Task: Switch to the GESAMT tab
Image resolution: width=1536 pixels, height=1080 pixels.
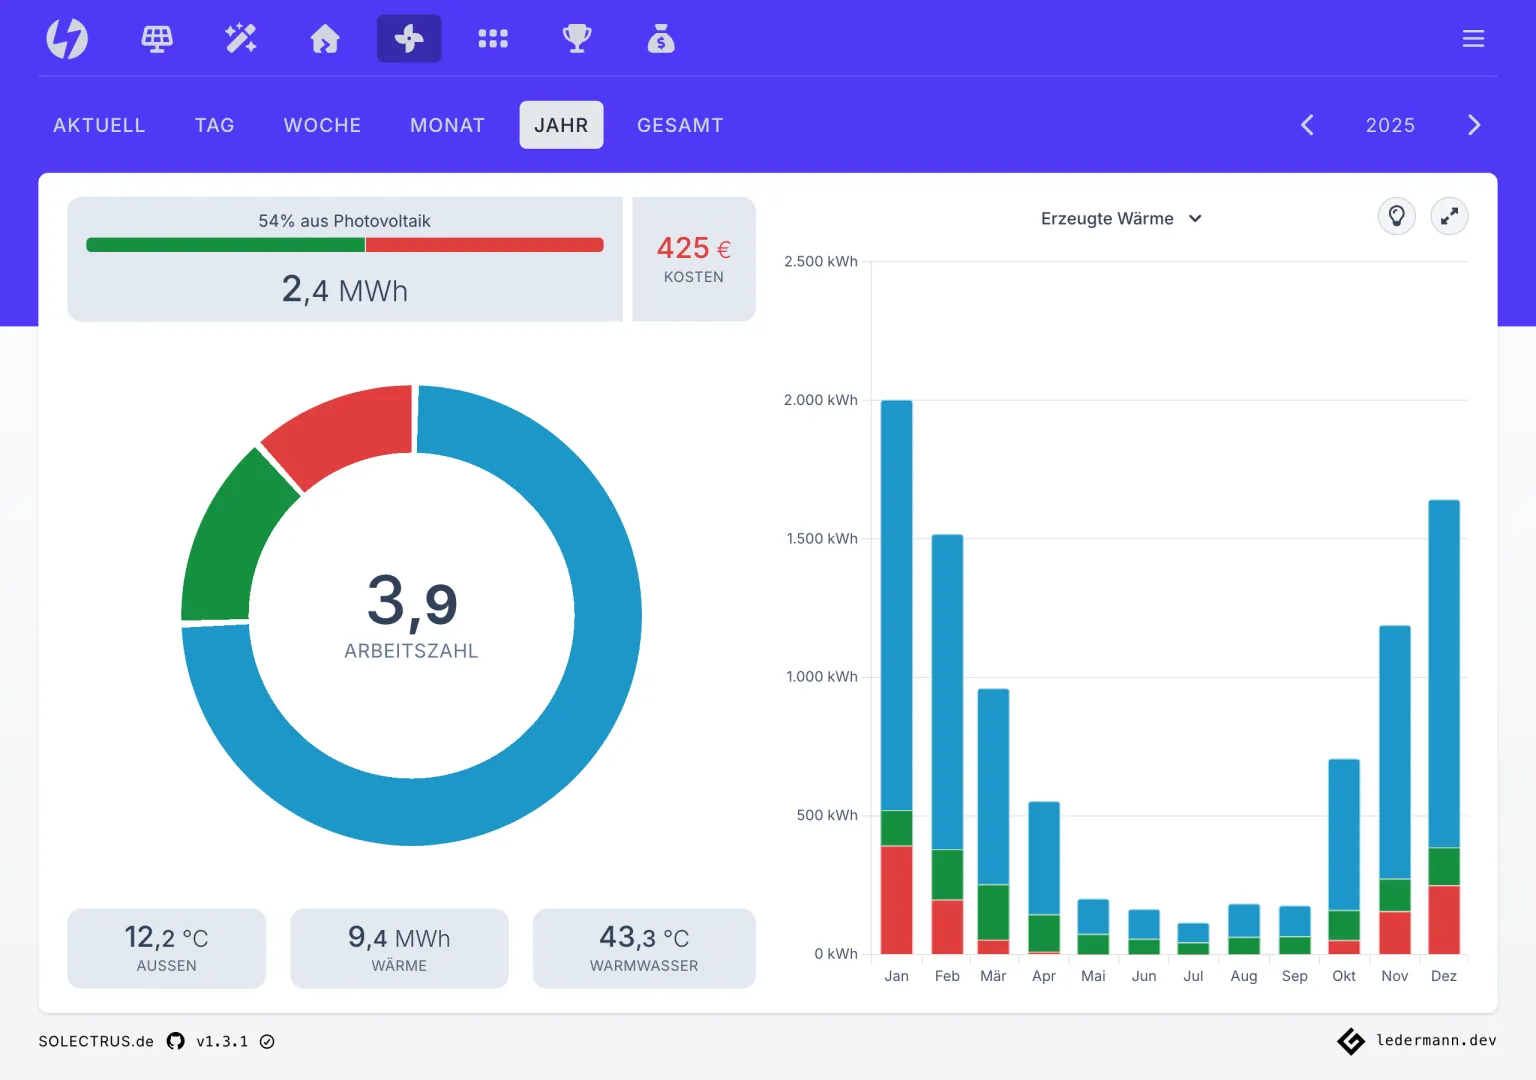Action: [x=680, y=125]
